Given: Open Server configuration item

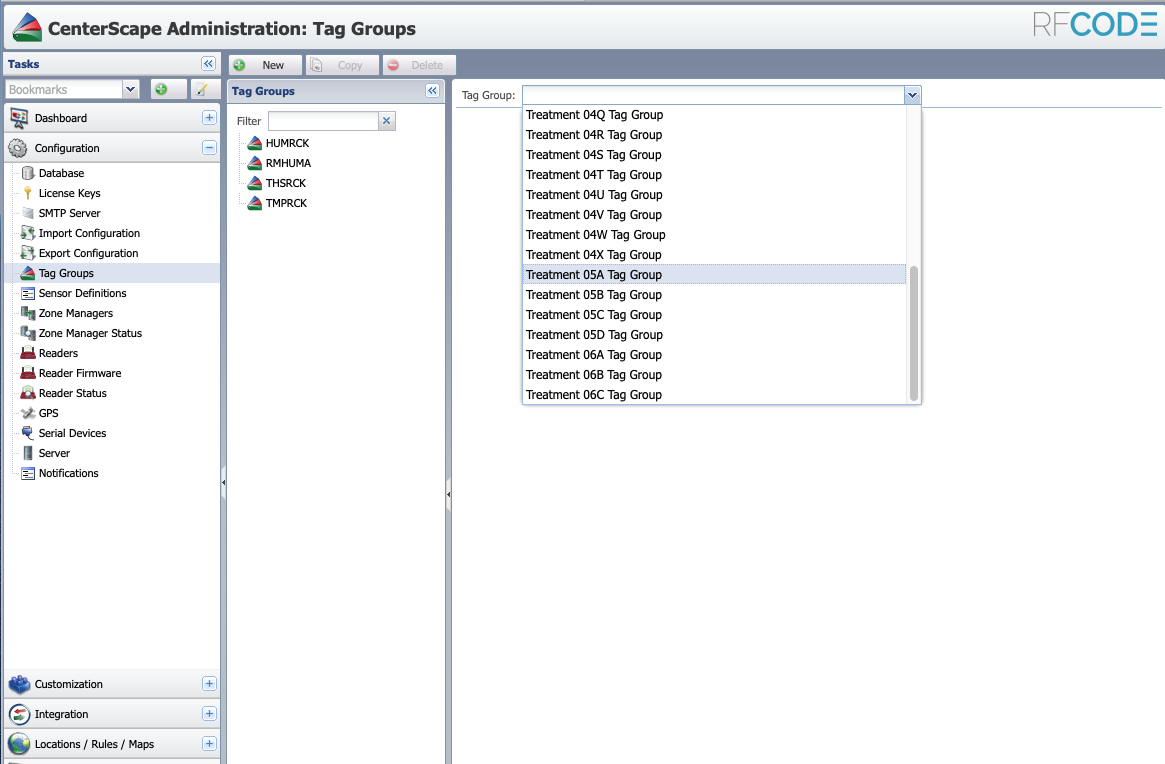Looking at the screenshot, I should point(54,453).
